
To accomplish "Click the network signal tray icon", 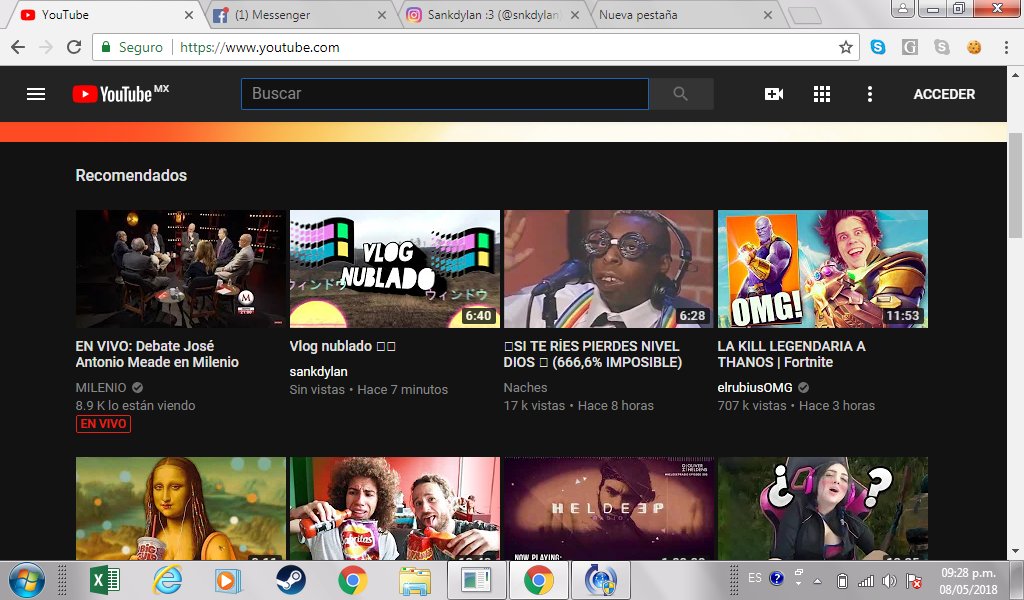I will (865, 580).
